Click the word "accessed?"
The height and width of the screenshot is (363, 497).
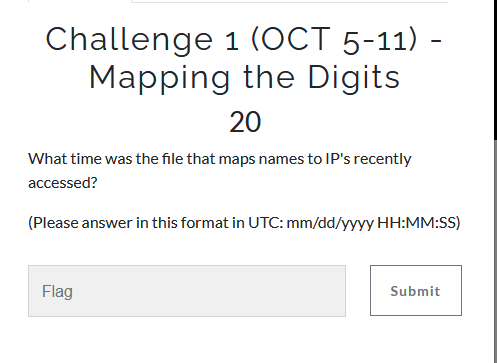tap(63, 183)
